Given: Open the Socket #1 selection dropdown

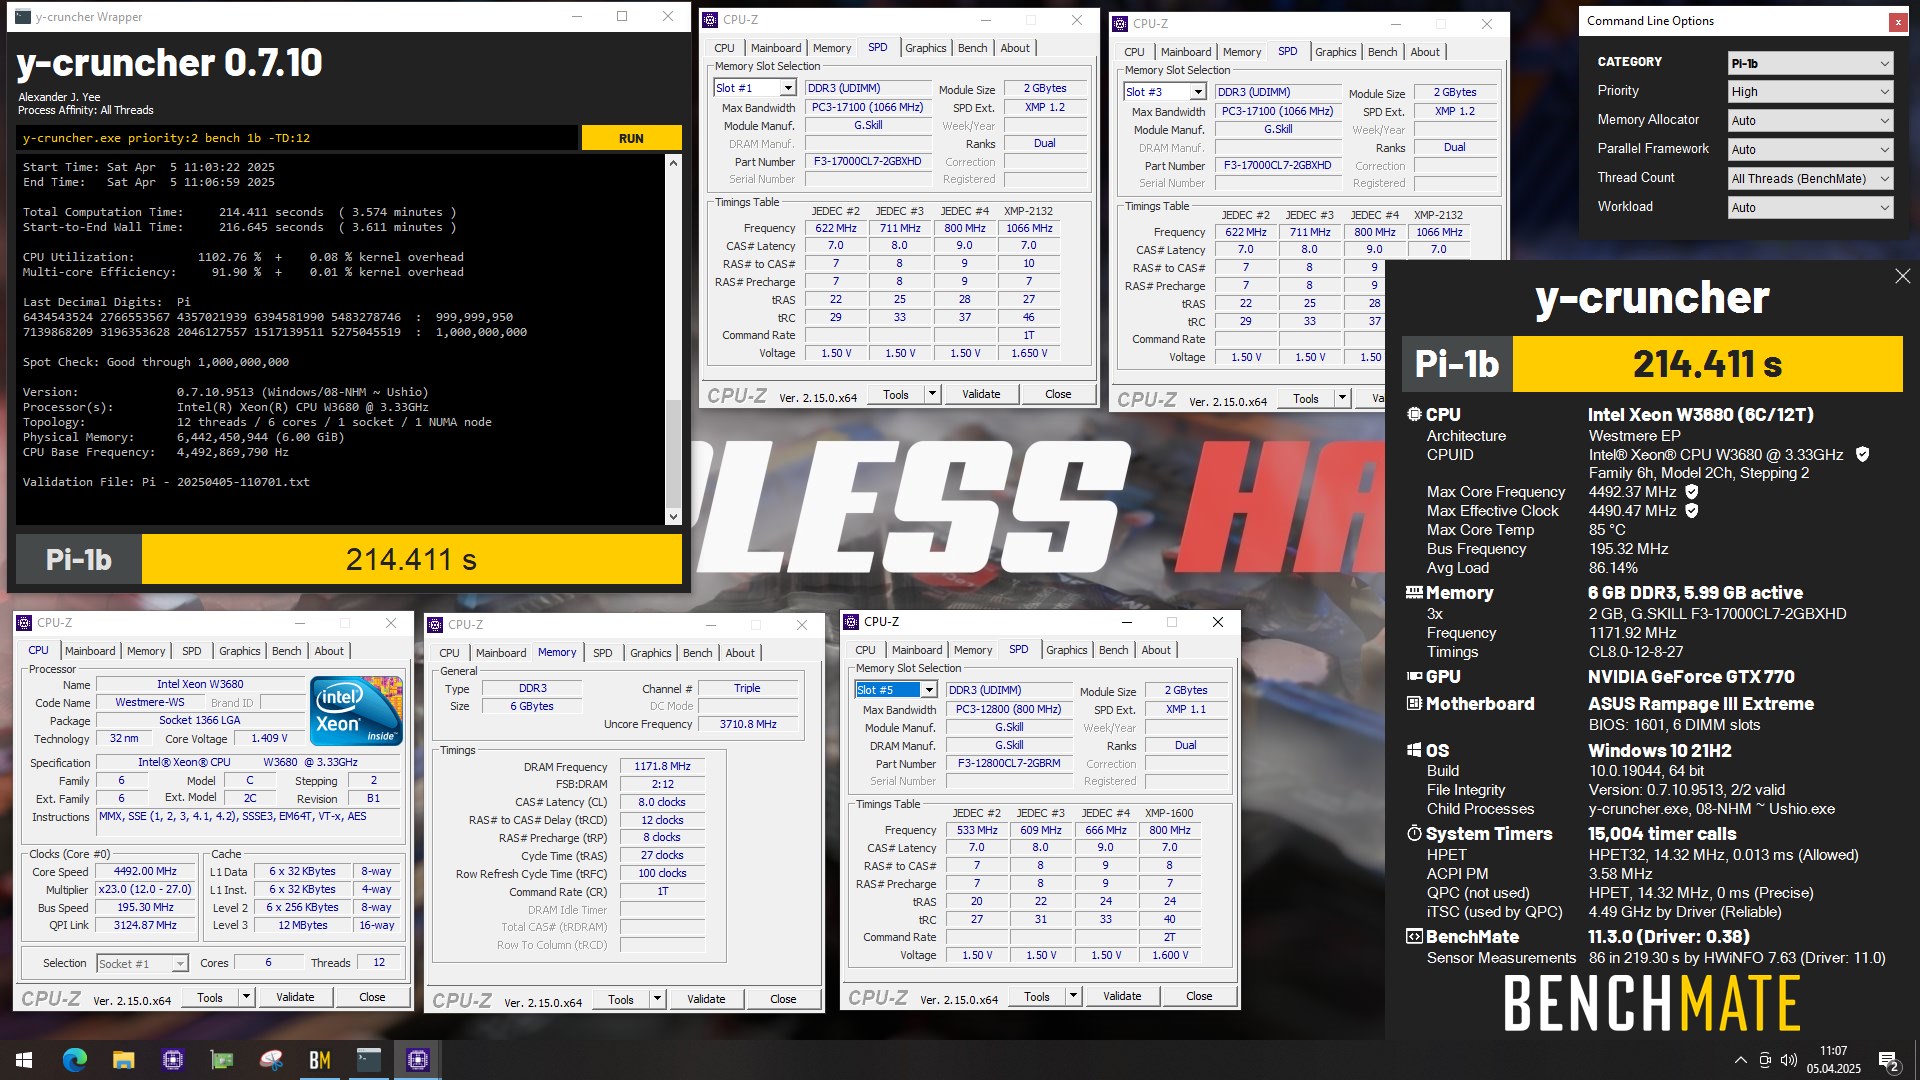Looking at the screenshot, I should pos(142,963).
